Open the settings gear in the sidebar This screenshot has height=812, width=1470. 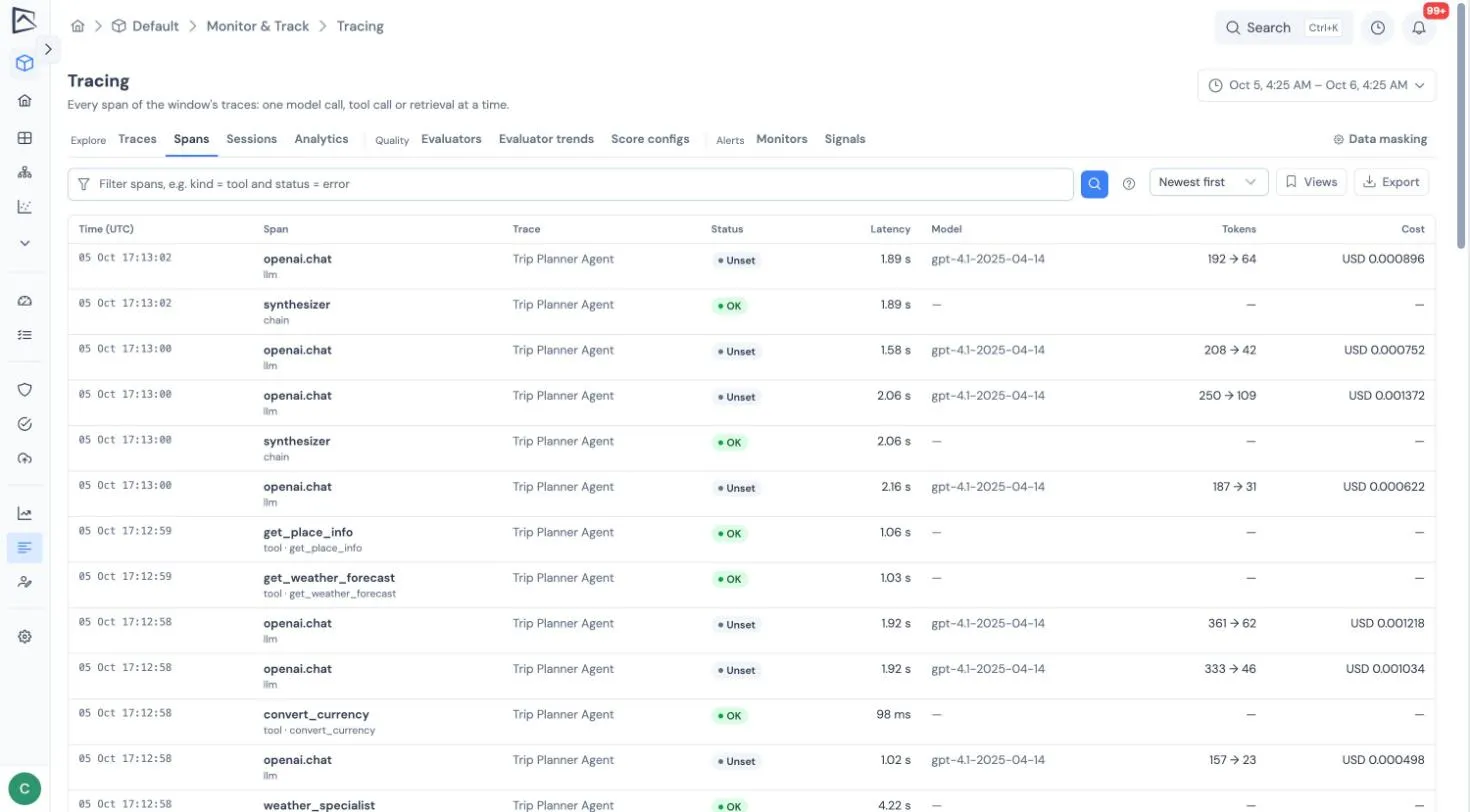[x=25, y=637]
